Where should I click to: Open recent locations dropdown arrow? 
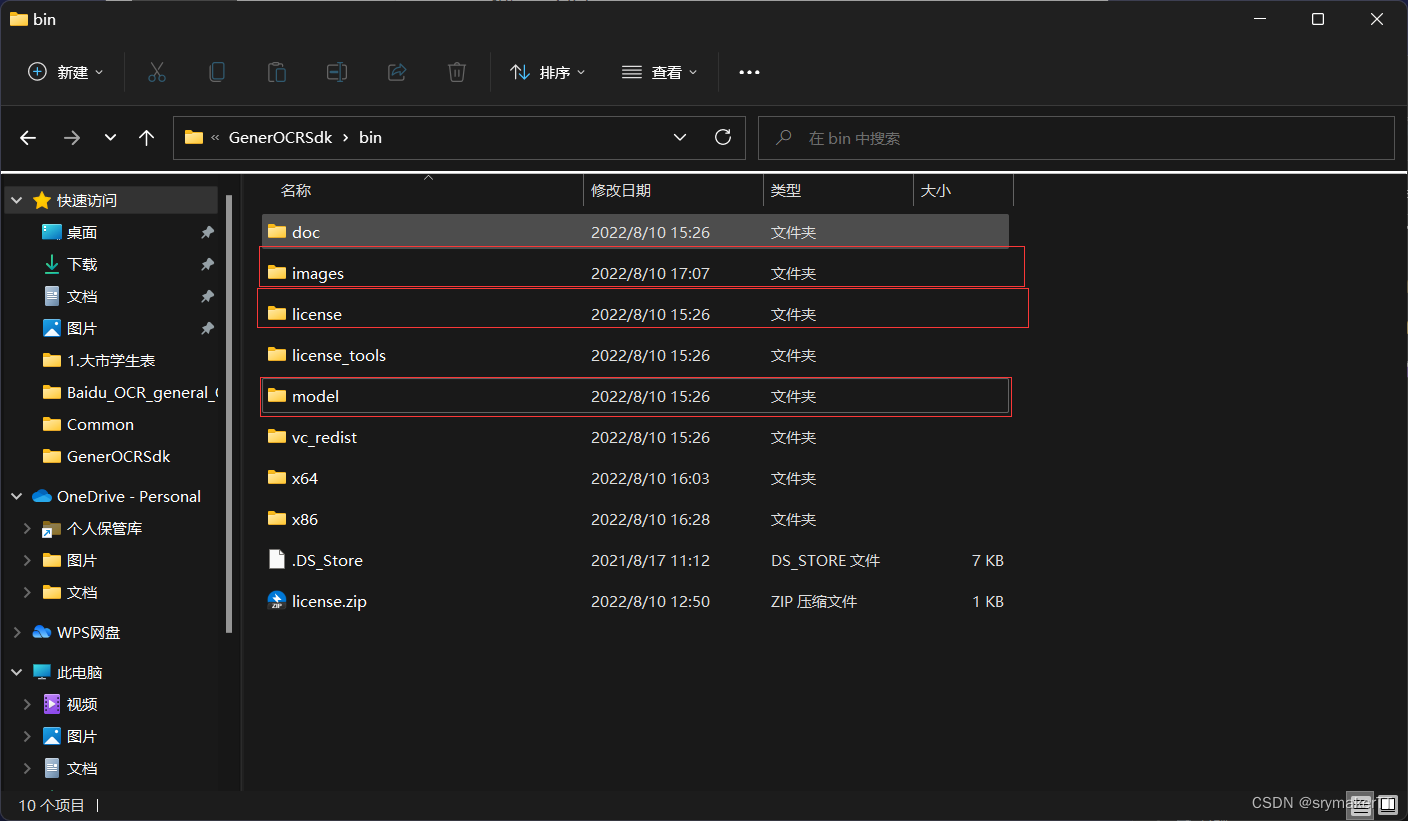click(x=110, y=138)
